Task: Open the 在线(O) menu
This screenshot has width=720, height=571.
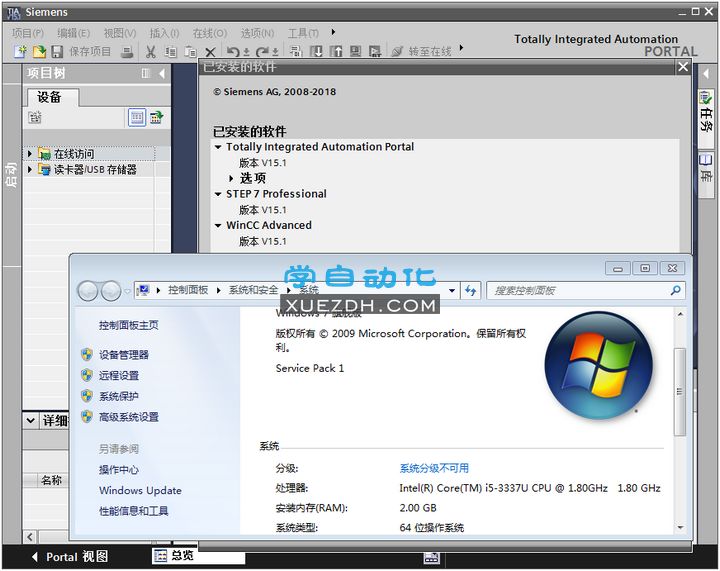Action: point(210,33)
